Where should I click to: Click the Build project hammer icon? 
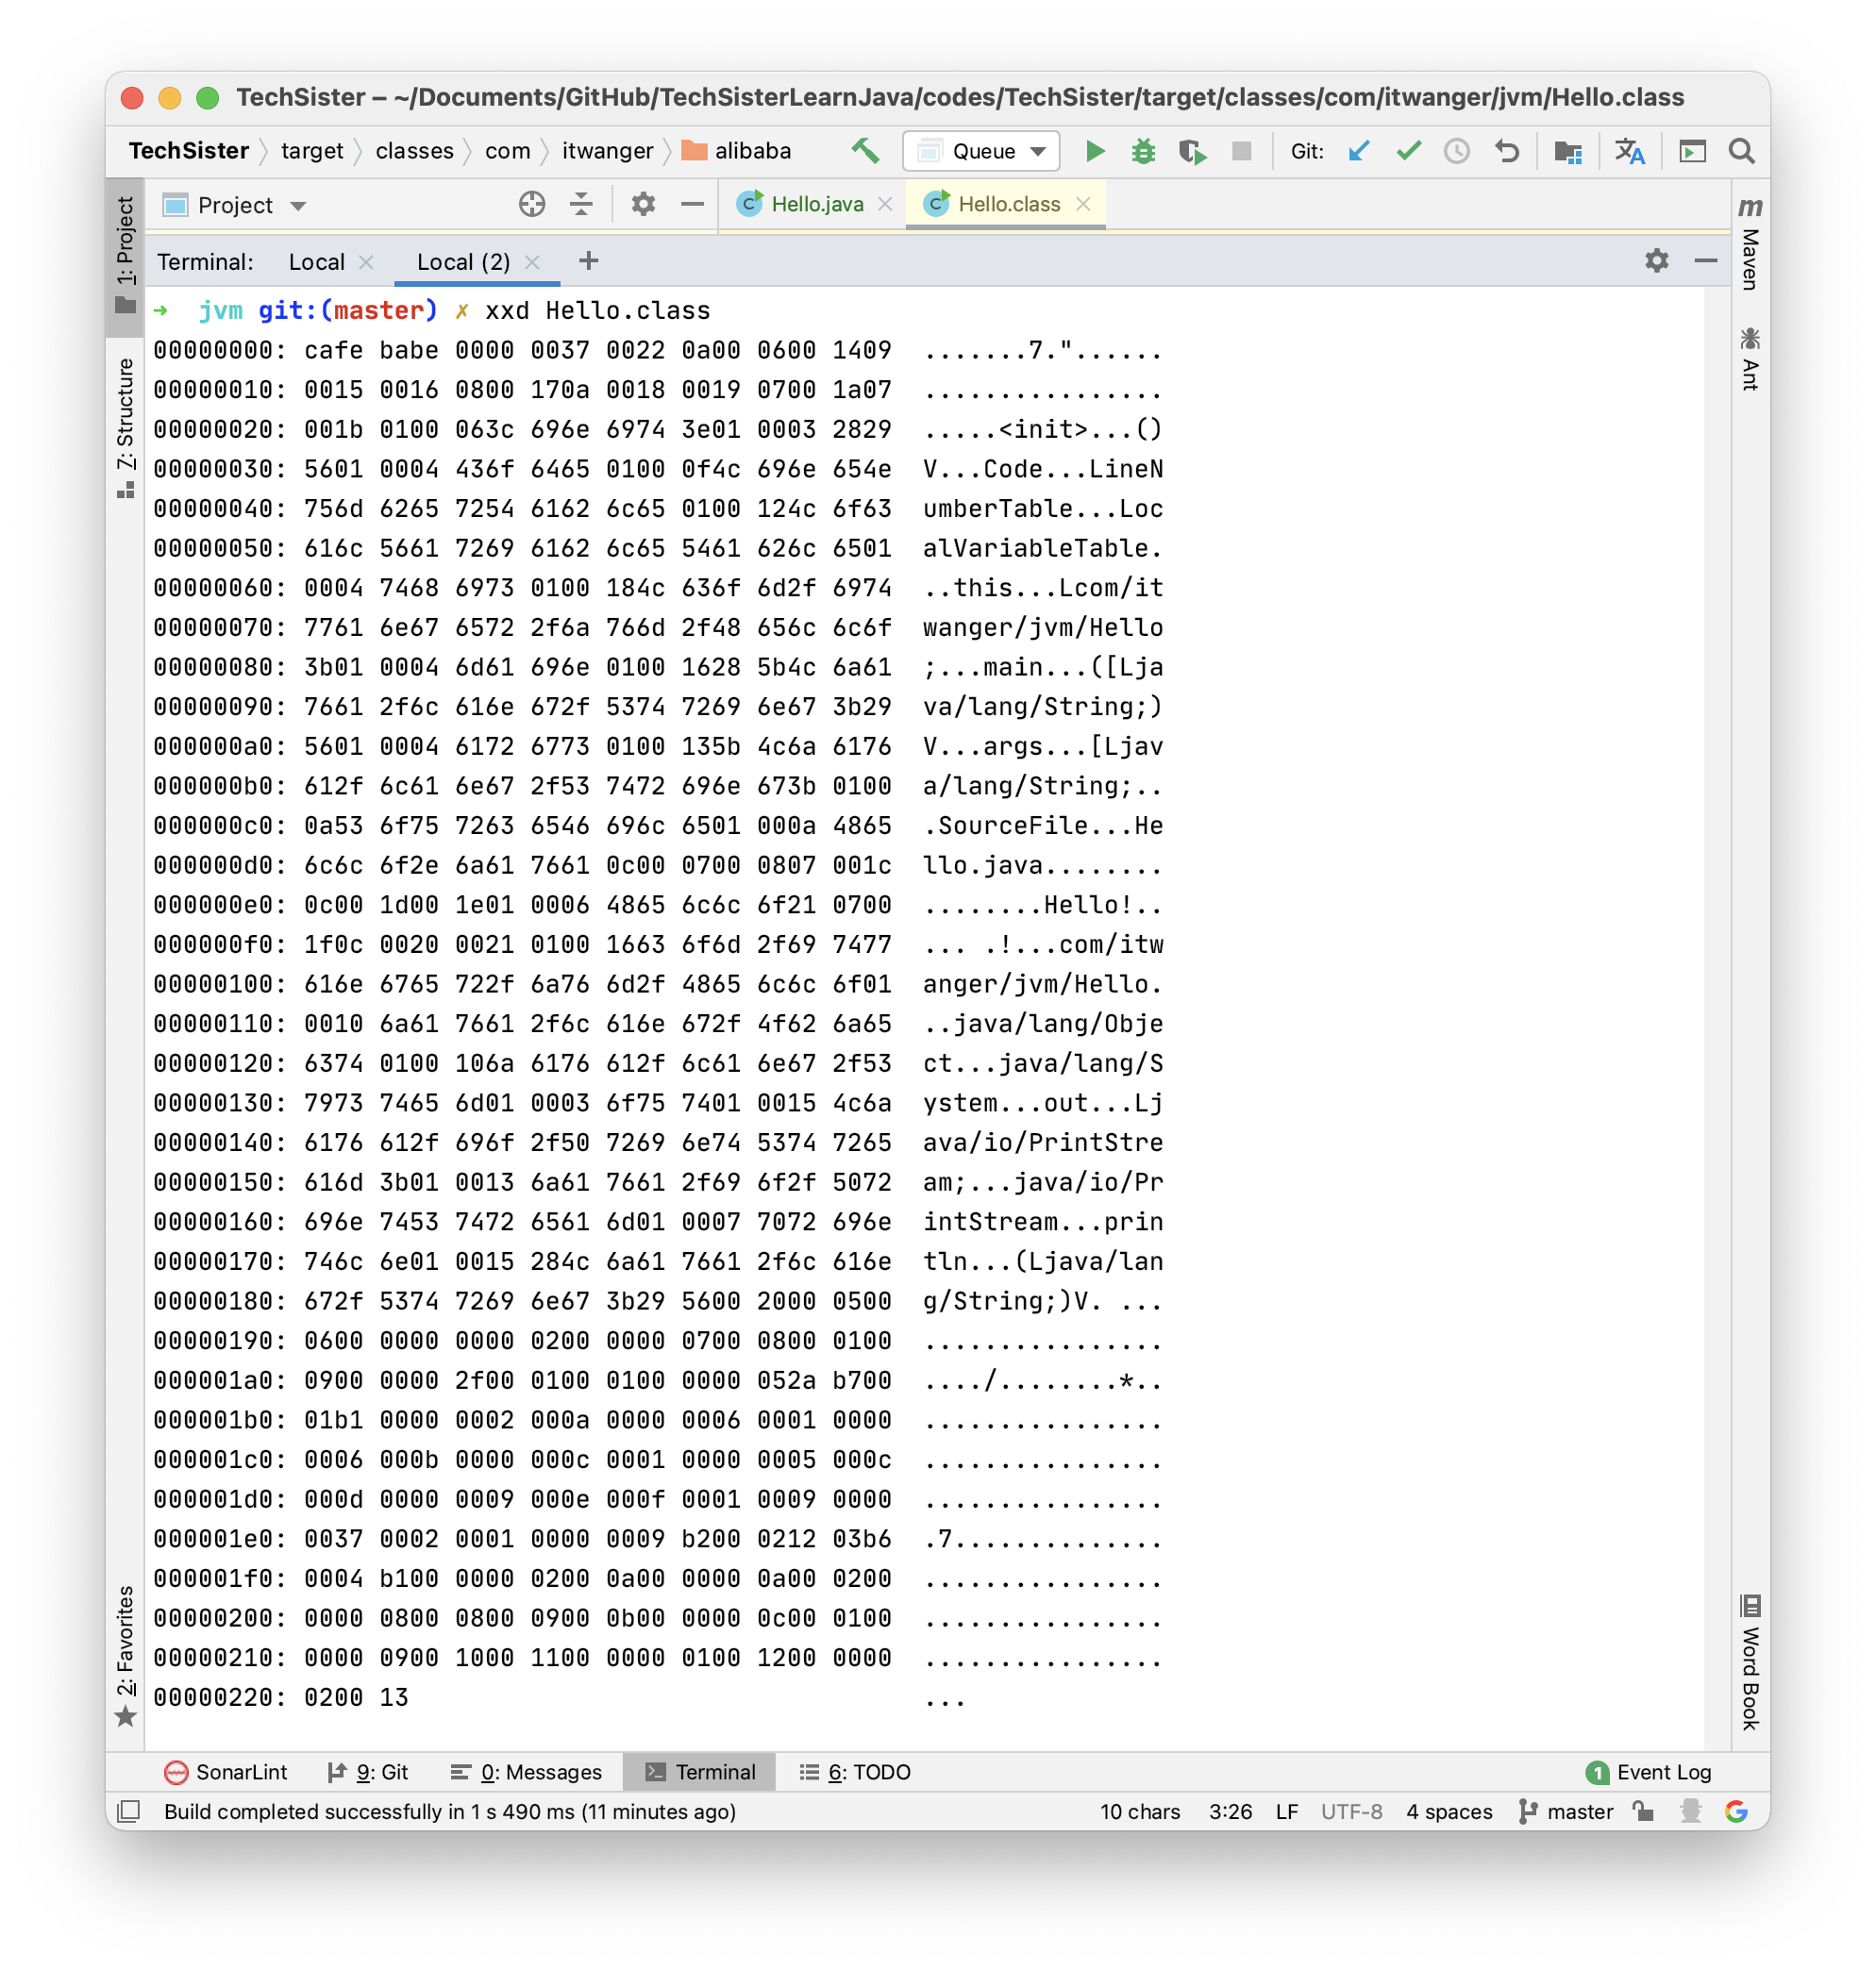[865, 151]
